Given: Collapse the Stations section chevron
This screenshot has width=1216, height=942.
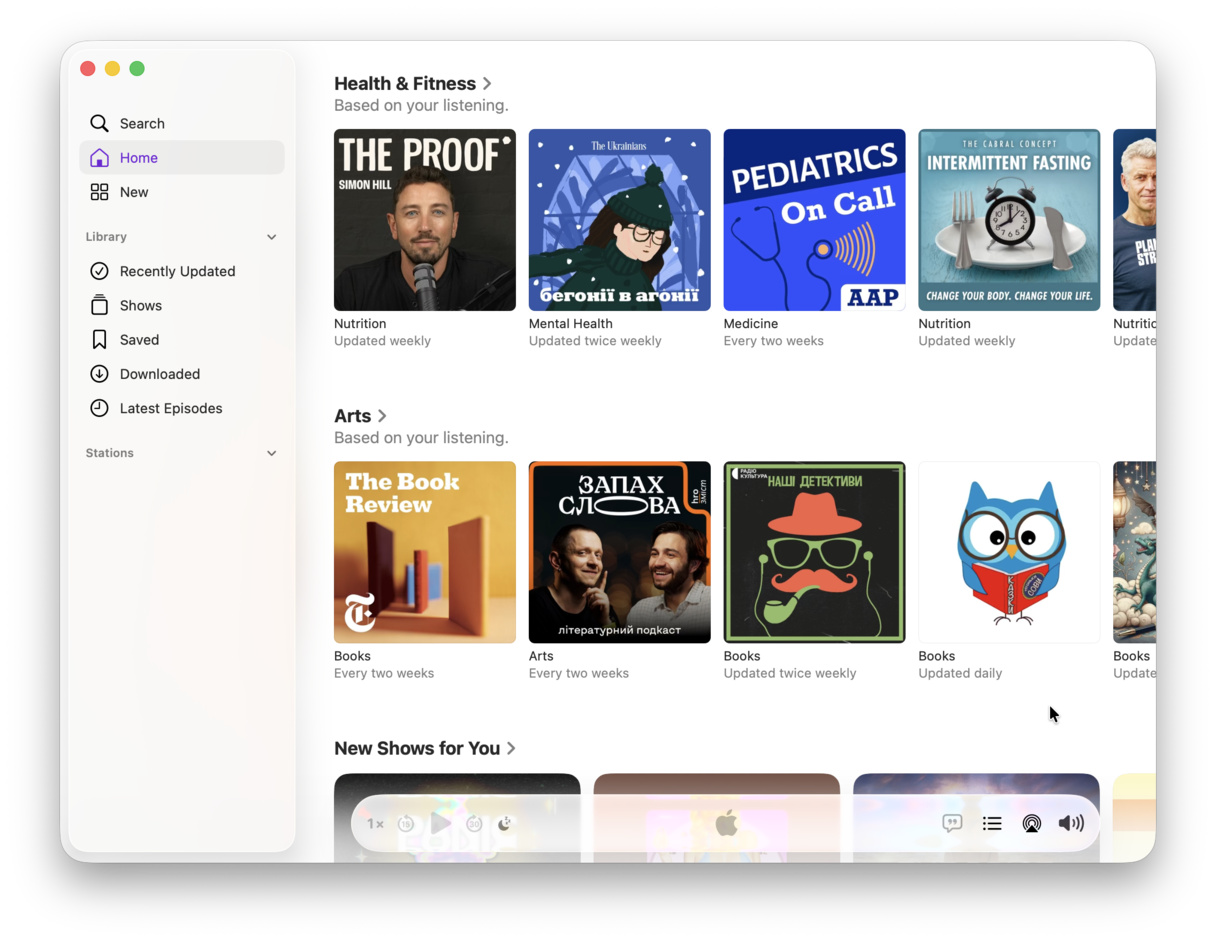Looking at the screenshot, I should point(271,453).
